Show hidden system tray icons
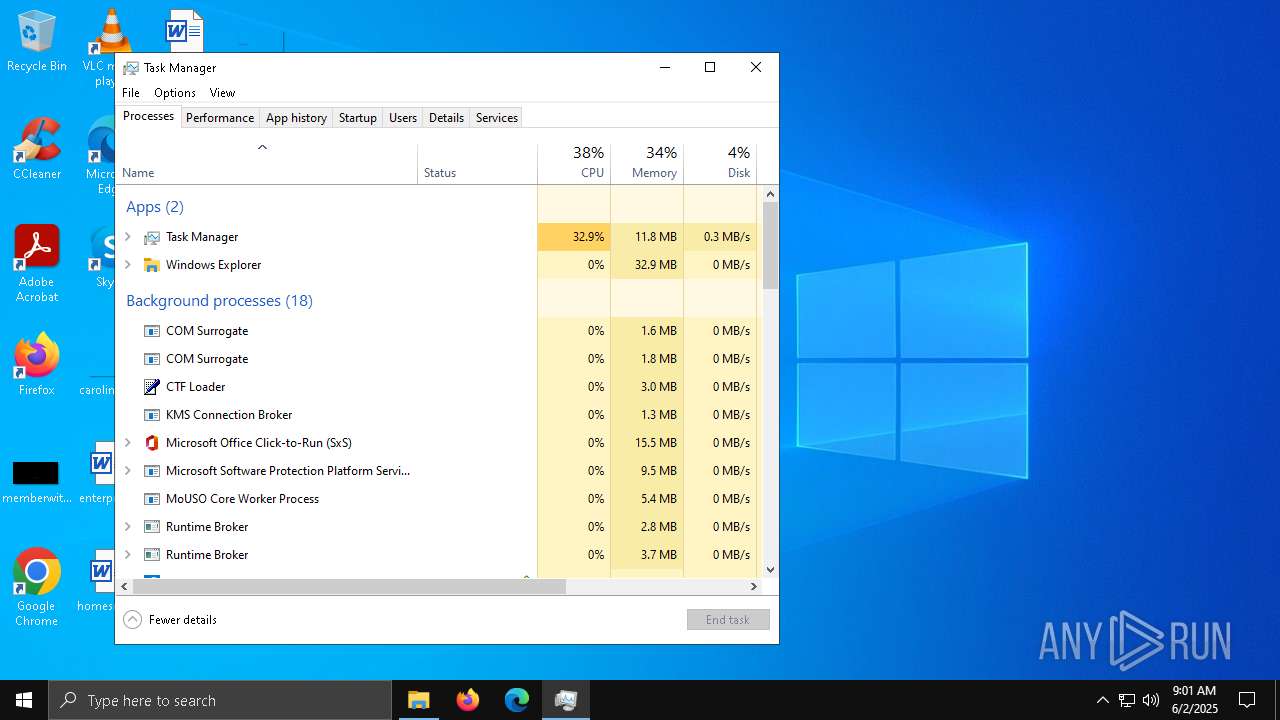Image resolution: width=1280 pixels, height=720 pixels. (1102, 700)
